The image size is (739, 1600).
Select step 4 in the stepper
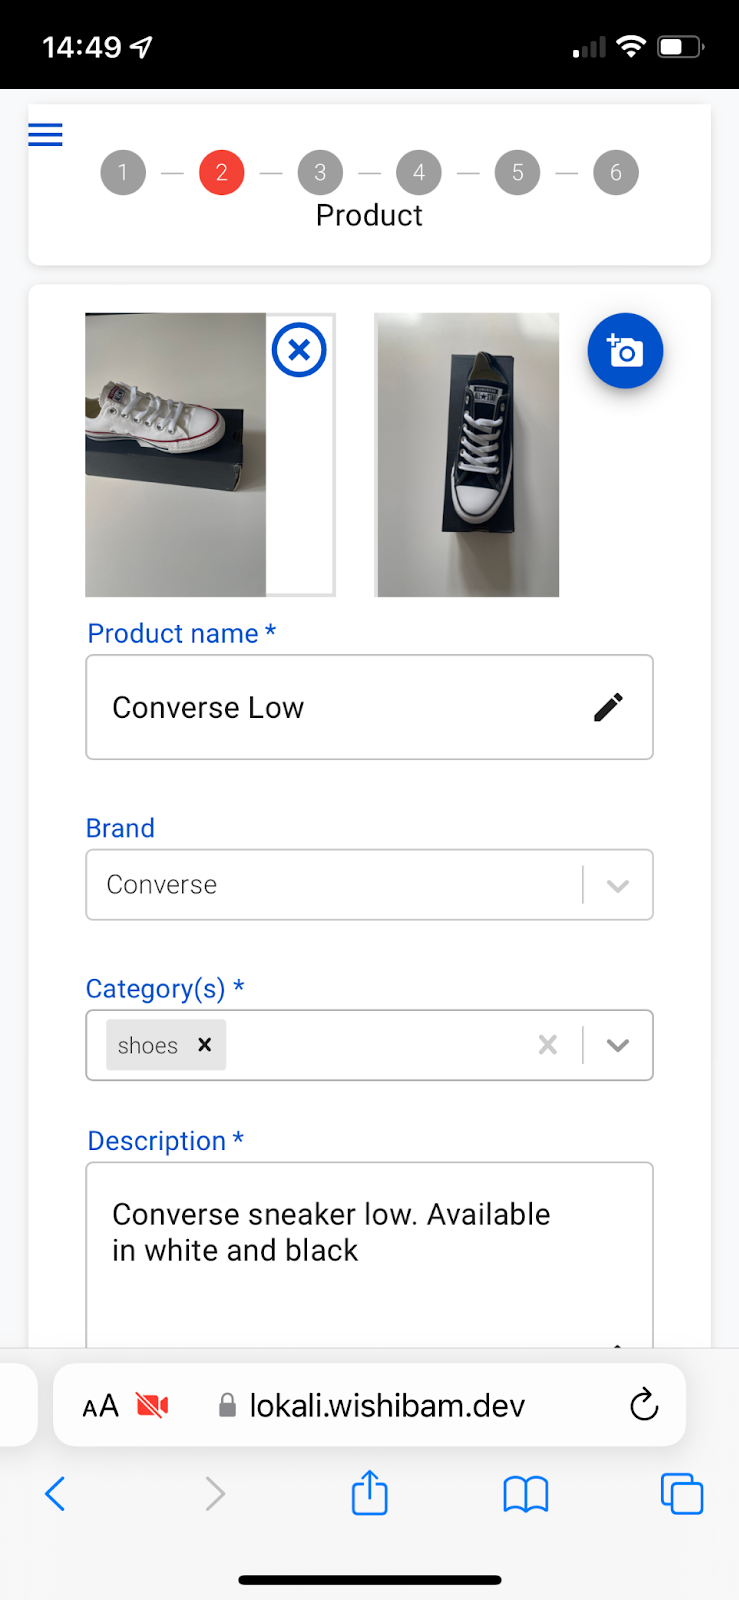tap(419, 172)
